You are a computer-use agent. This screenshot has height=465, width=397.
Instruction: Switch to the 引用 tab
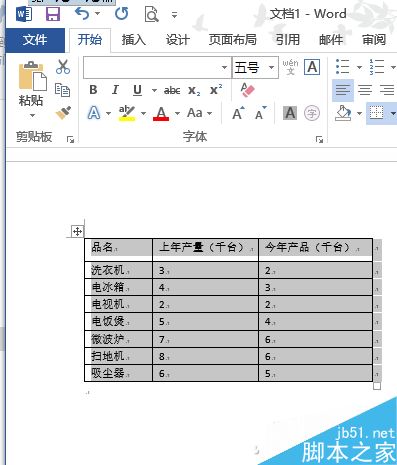point(288,40)
